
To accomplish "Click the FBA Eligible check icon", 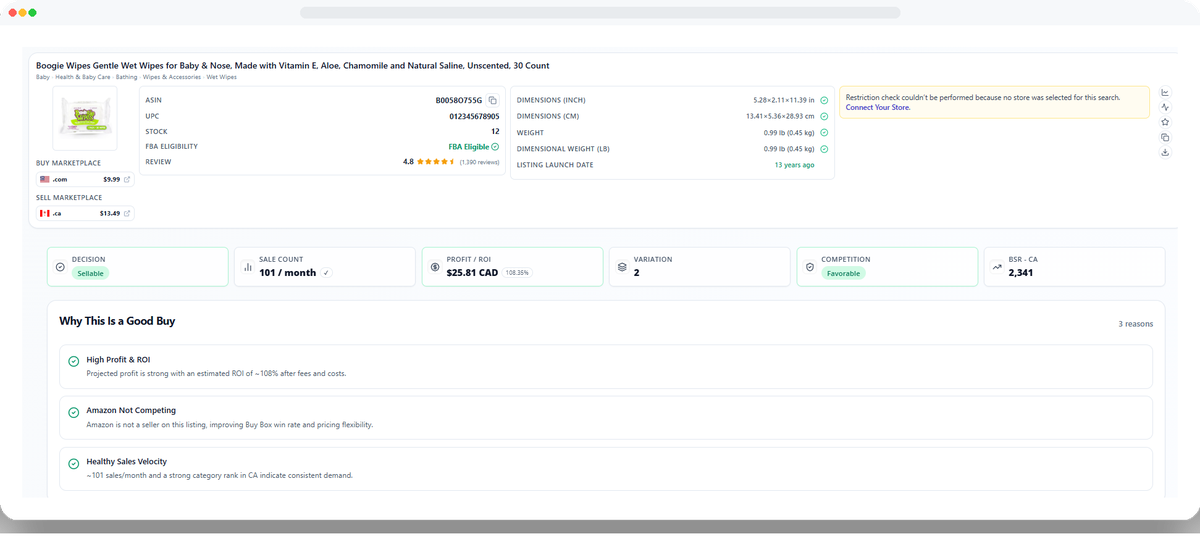I will [x=495, y=147].
